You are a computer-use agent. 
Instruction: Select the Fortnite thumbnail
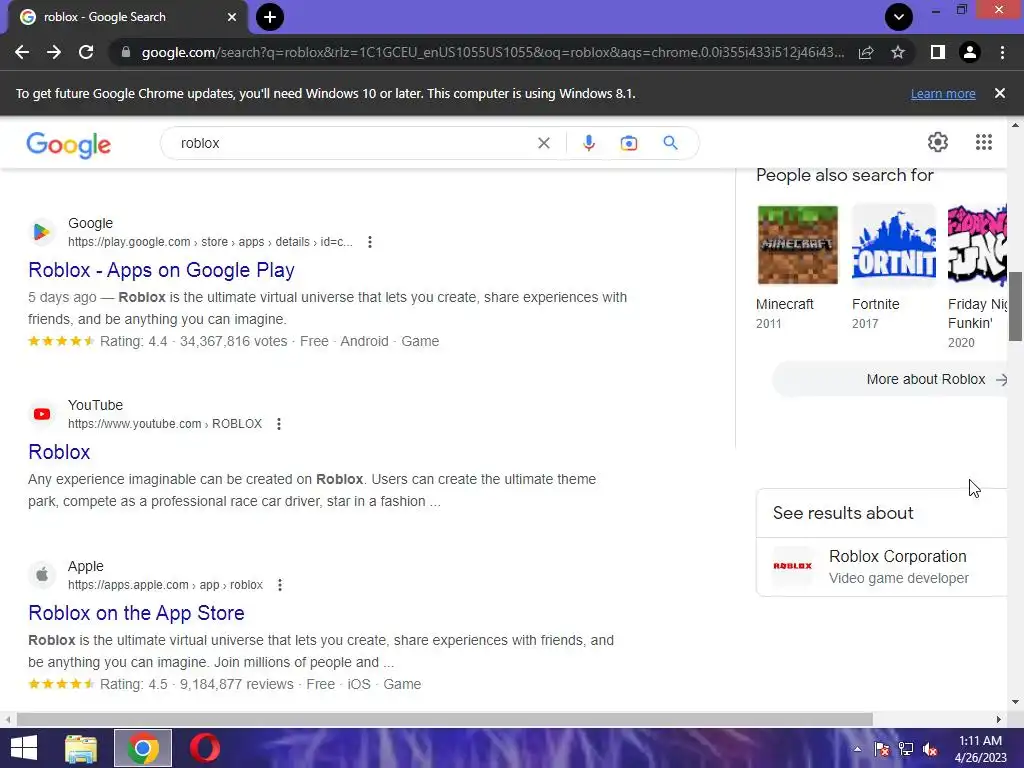(x=893, y=245)
